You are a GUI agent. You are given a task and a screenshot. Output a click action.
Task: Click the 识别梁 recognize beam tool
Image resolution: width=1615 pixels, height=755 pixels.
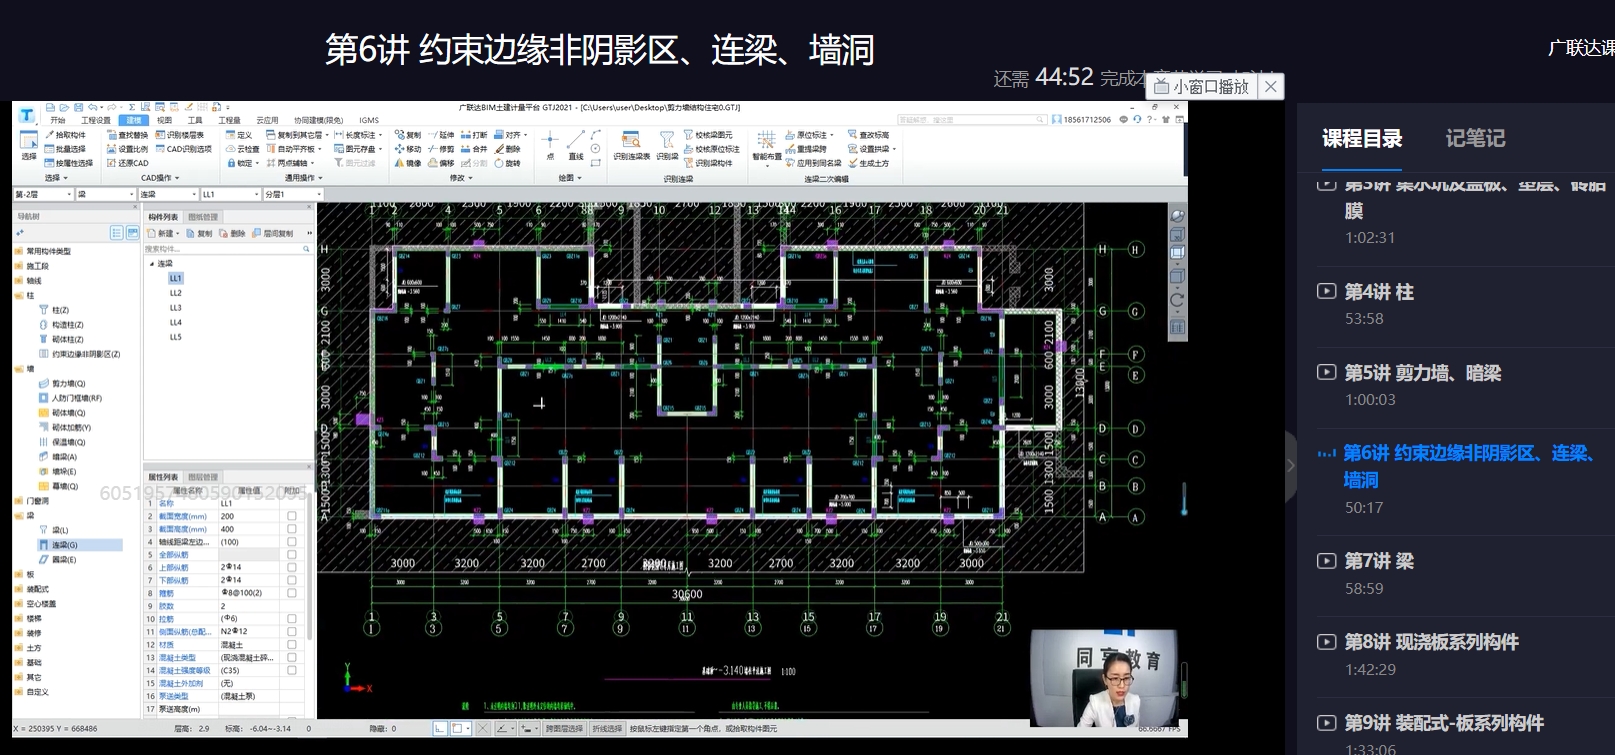tap(667, 146)
